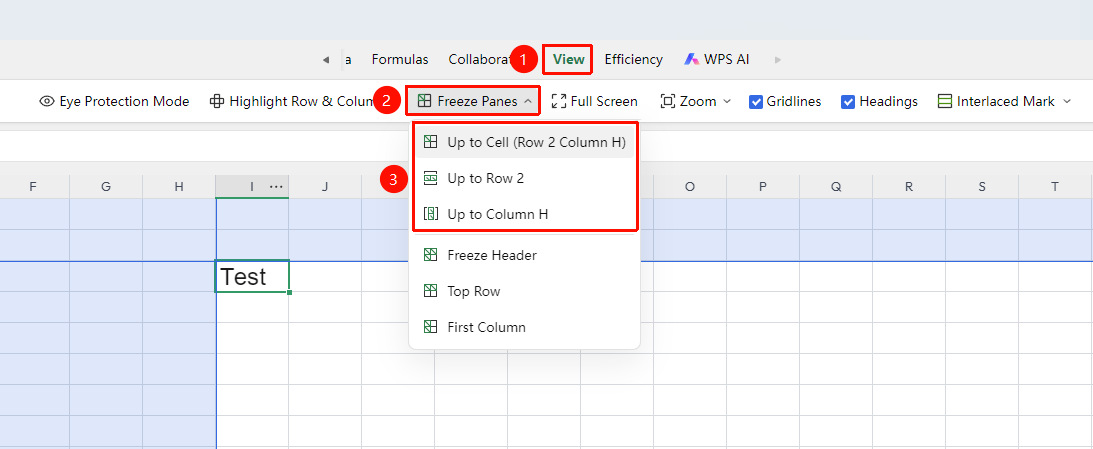Click the Zoom frame icon
This screenshot has height=449, width=1093.
point(667,101)
